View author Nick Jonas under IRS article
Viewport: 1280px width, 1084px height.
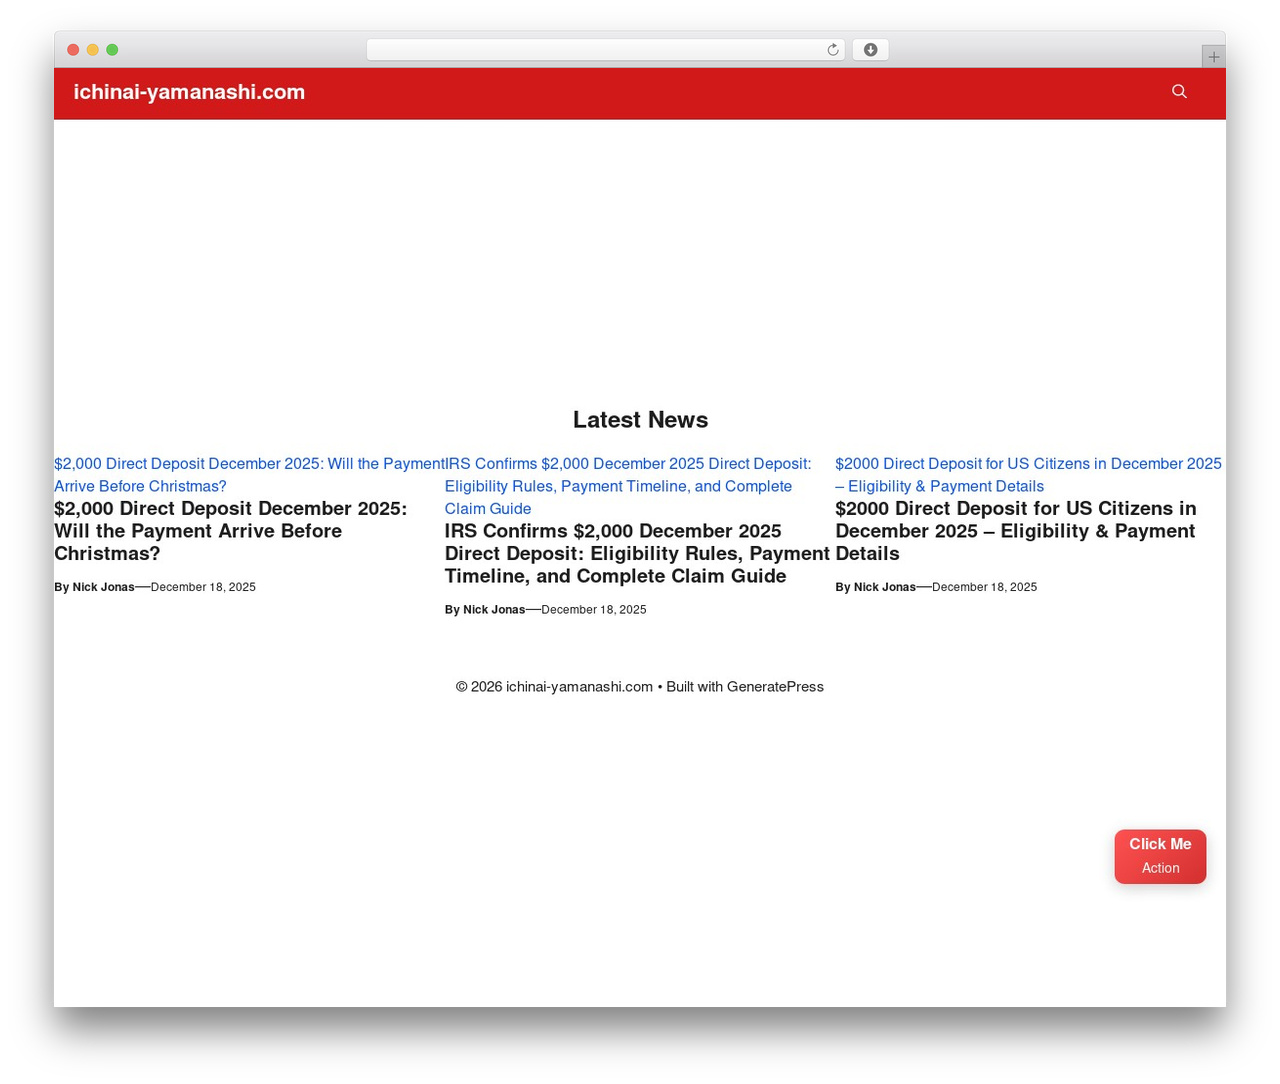494,609
